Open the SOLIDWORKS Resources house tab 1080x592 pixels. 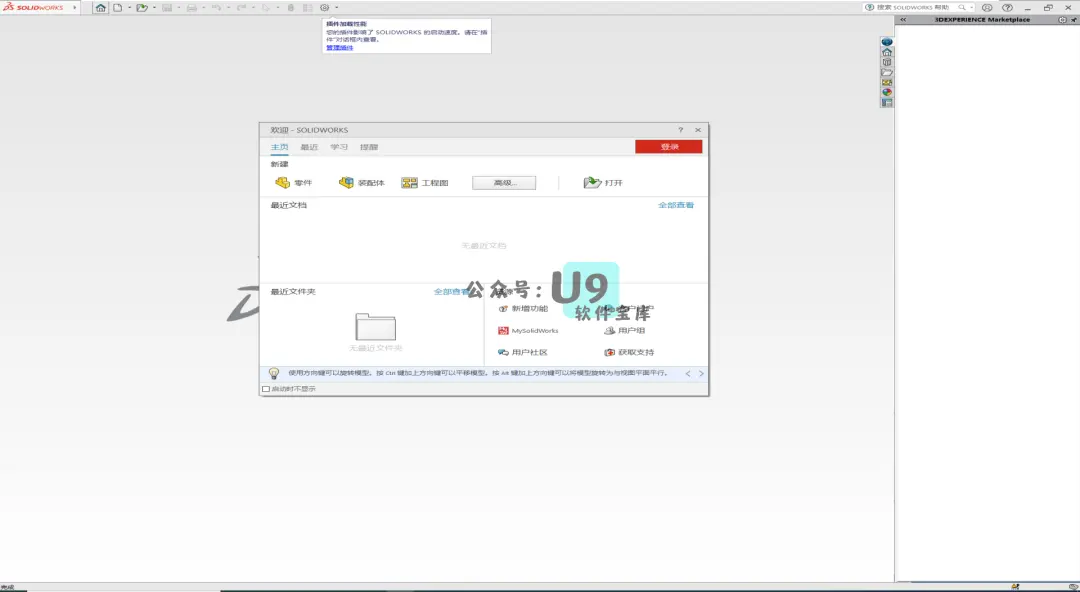point(887,52)
